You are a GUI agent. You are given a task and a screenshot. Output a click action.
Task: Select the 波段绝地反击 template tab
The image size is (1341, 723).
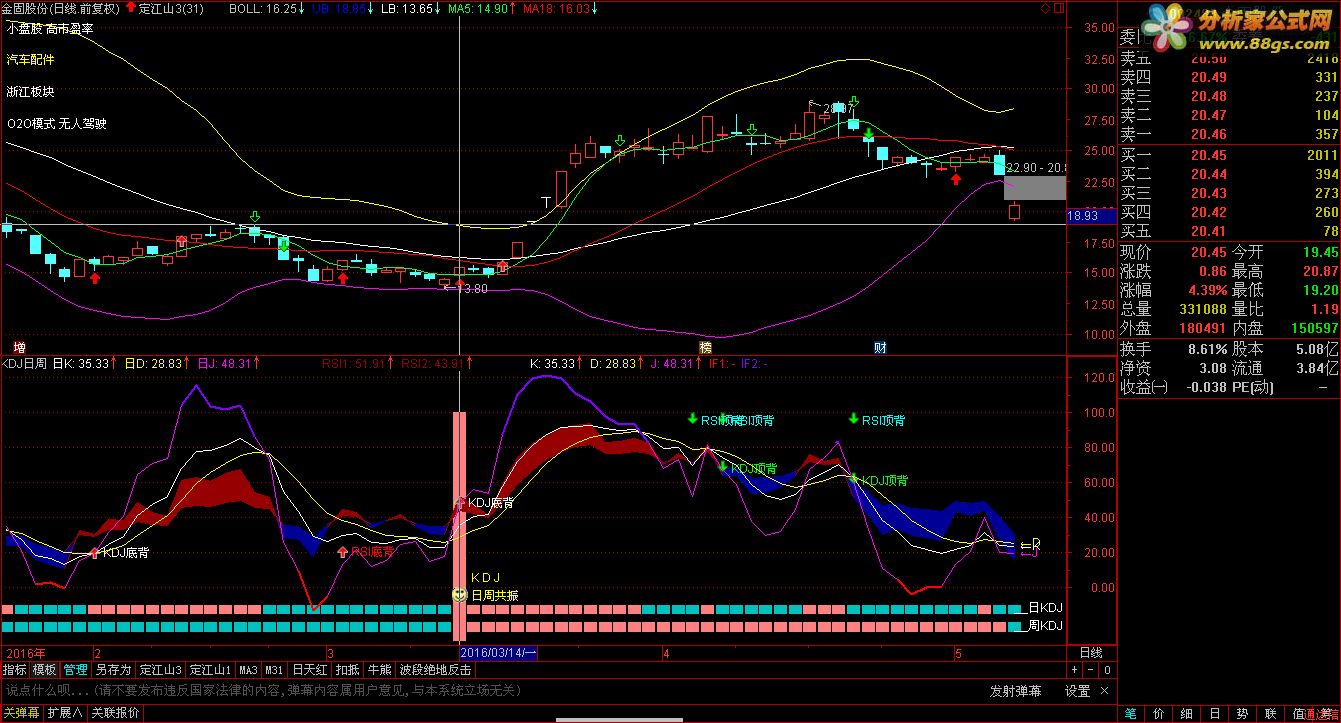(x=435, y=670)
